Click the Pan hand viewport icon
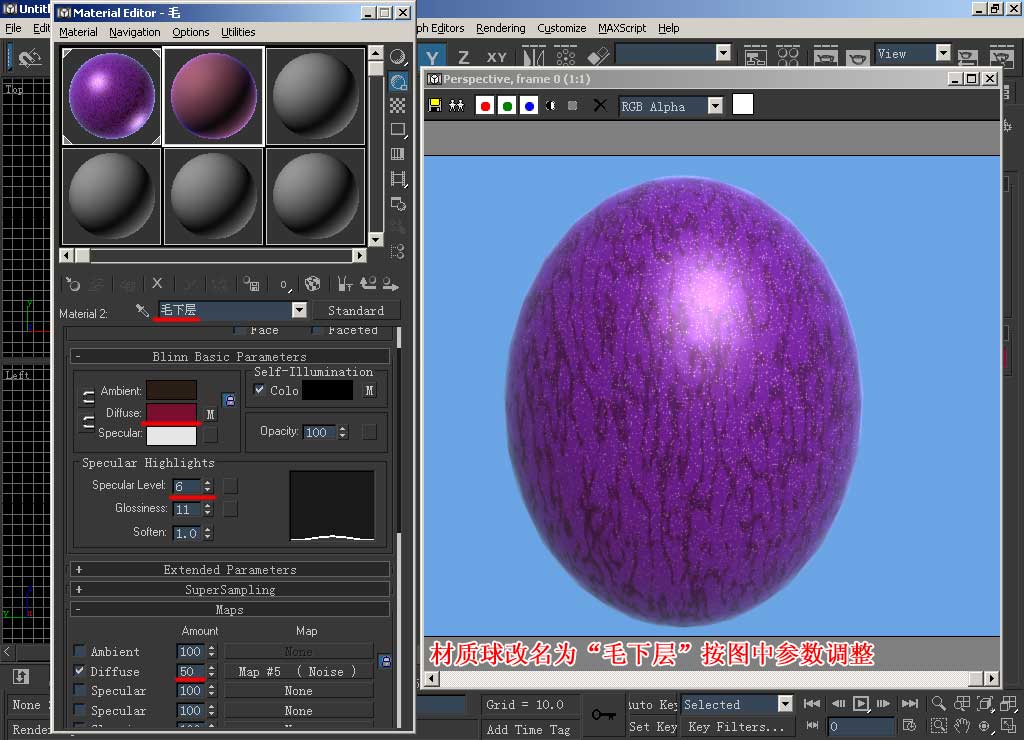1024x740 pixels. [961, 726]
